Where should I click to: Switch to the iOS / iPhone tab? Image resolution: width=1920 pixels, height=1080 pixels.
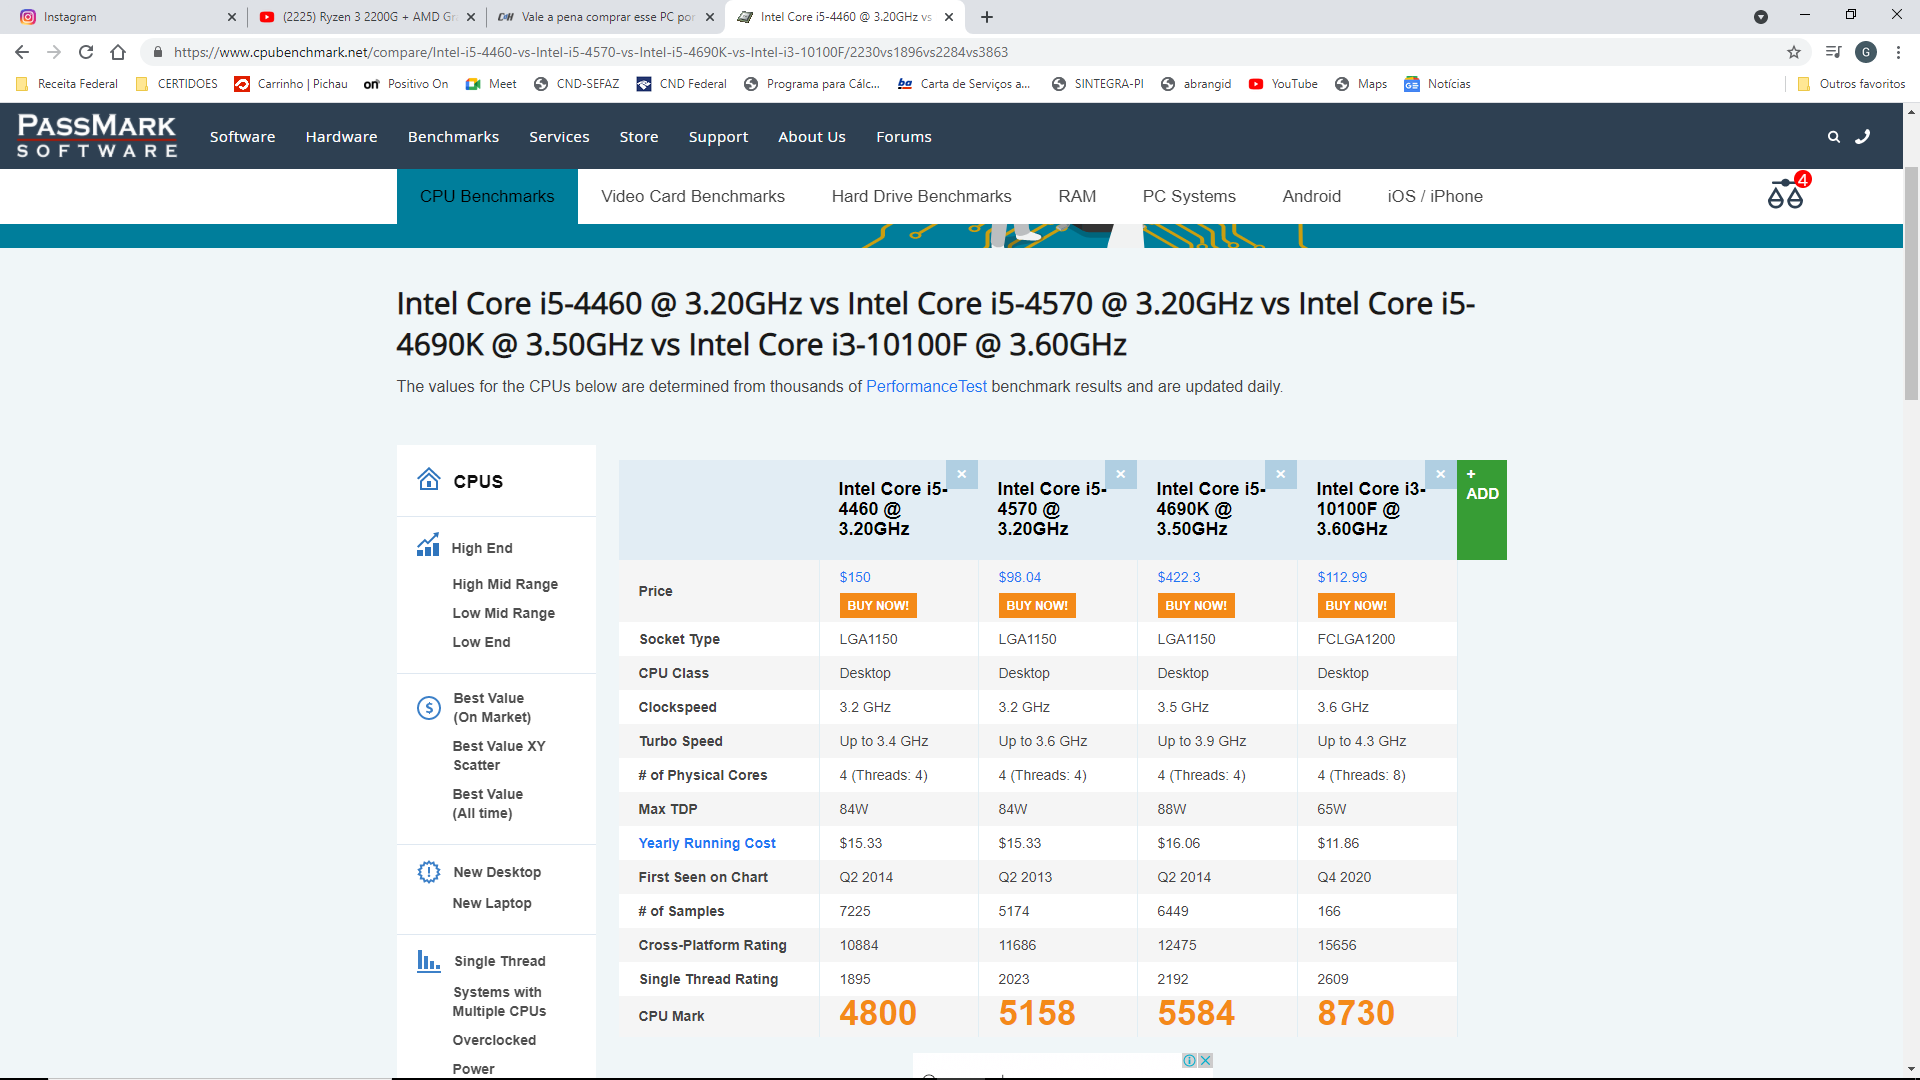tap(1435, 196)
